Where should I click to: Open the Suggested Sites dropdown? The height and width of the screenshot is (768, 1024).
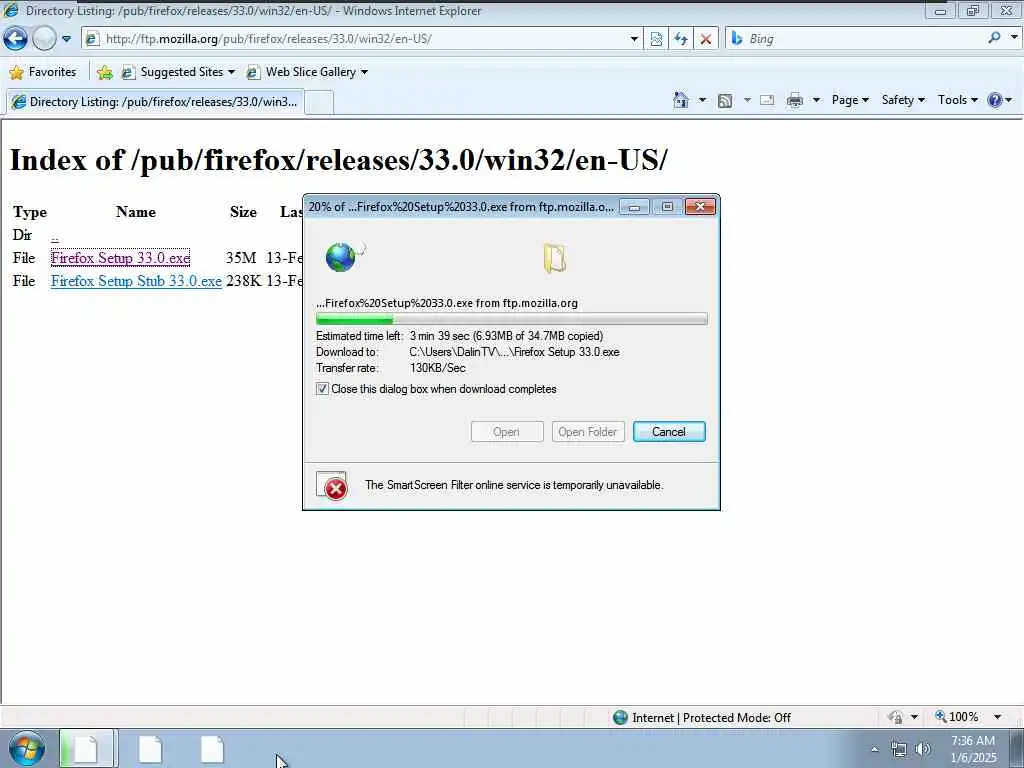tap(178, 72)
